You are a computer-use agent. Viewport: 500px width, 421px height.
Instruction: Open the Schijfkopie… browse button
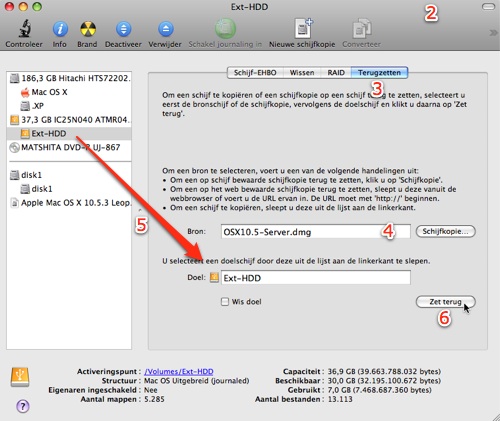coord(446,231)
